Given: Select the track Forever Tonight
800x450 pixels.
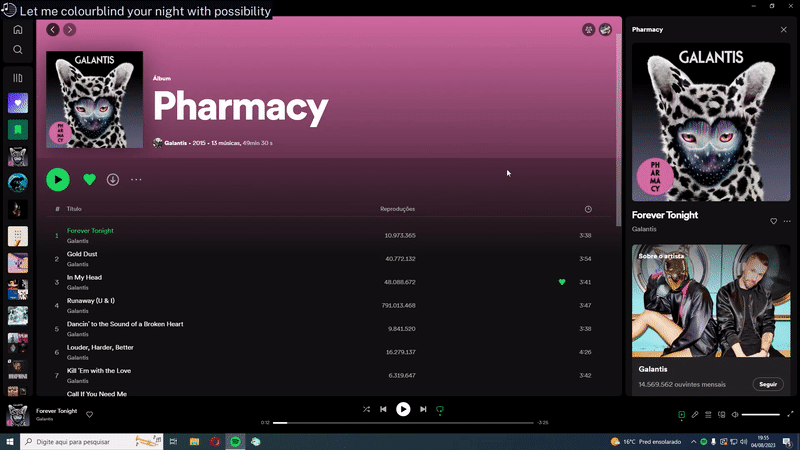Looking at the screenshot, I should click(90, 231).
